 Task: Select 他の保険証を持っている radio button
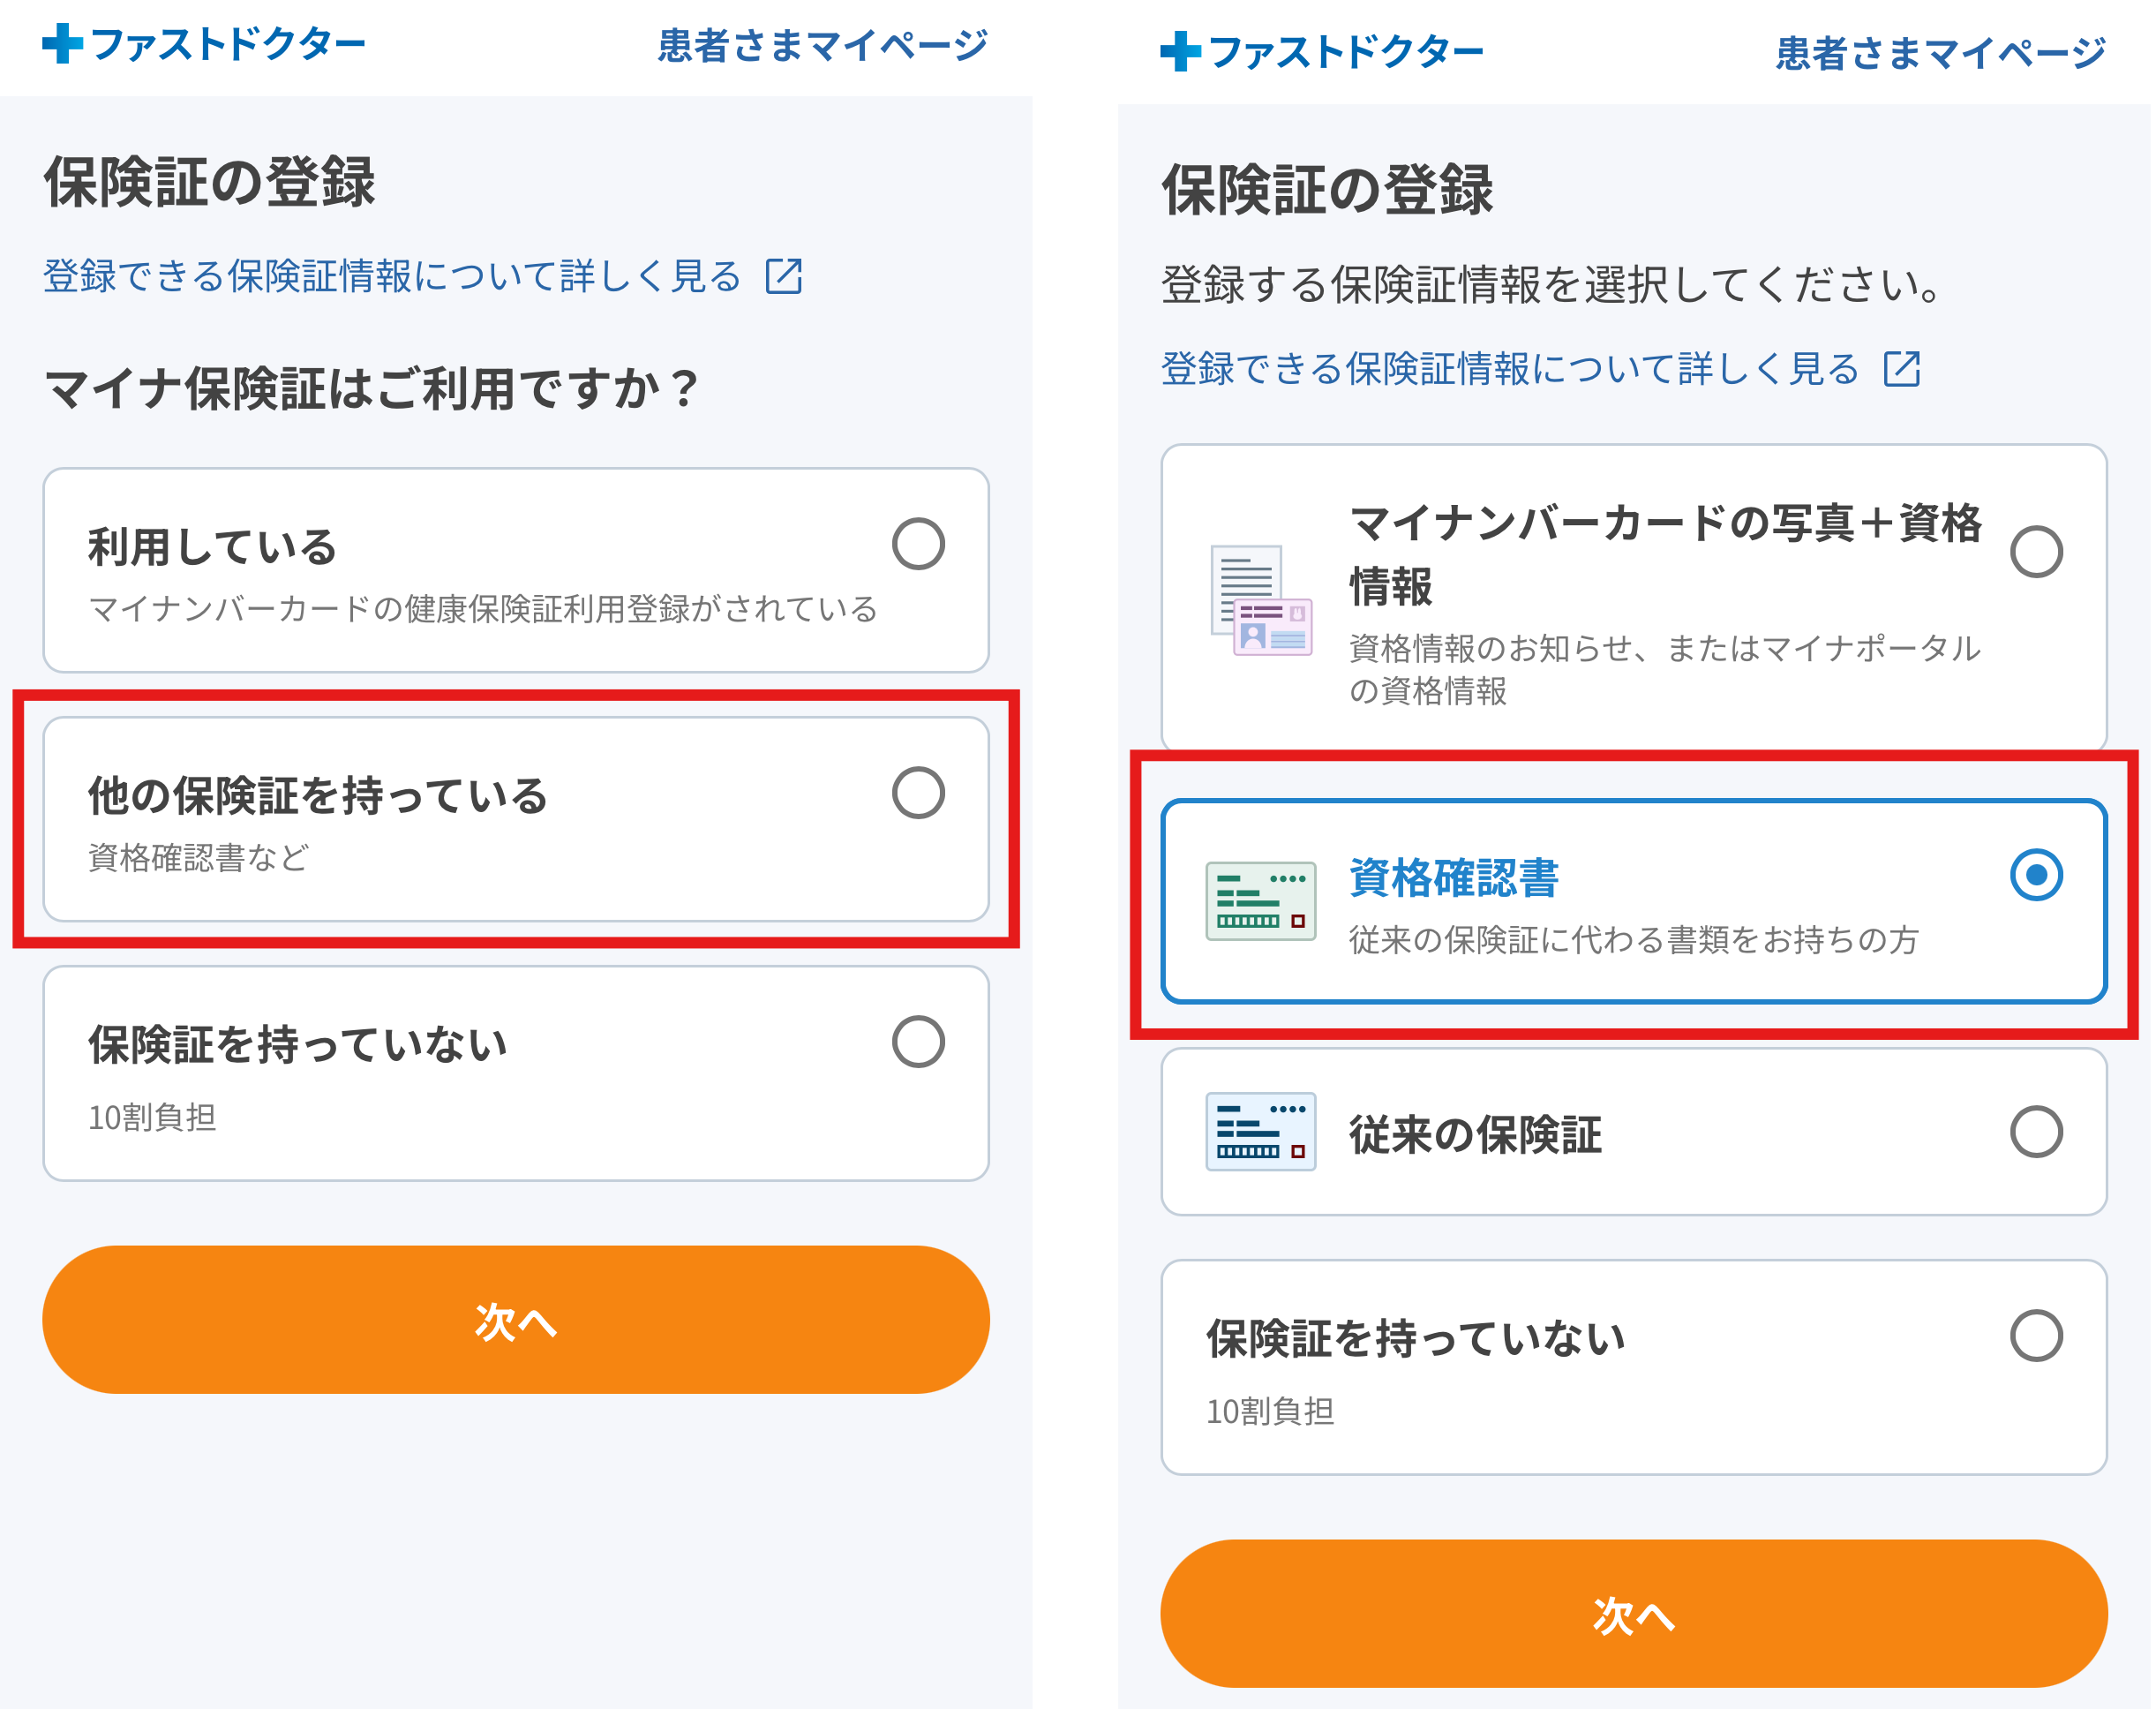click(x=918, y=793)
